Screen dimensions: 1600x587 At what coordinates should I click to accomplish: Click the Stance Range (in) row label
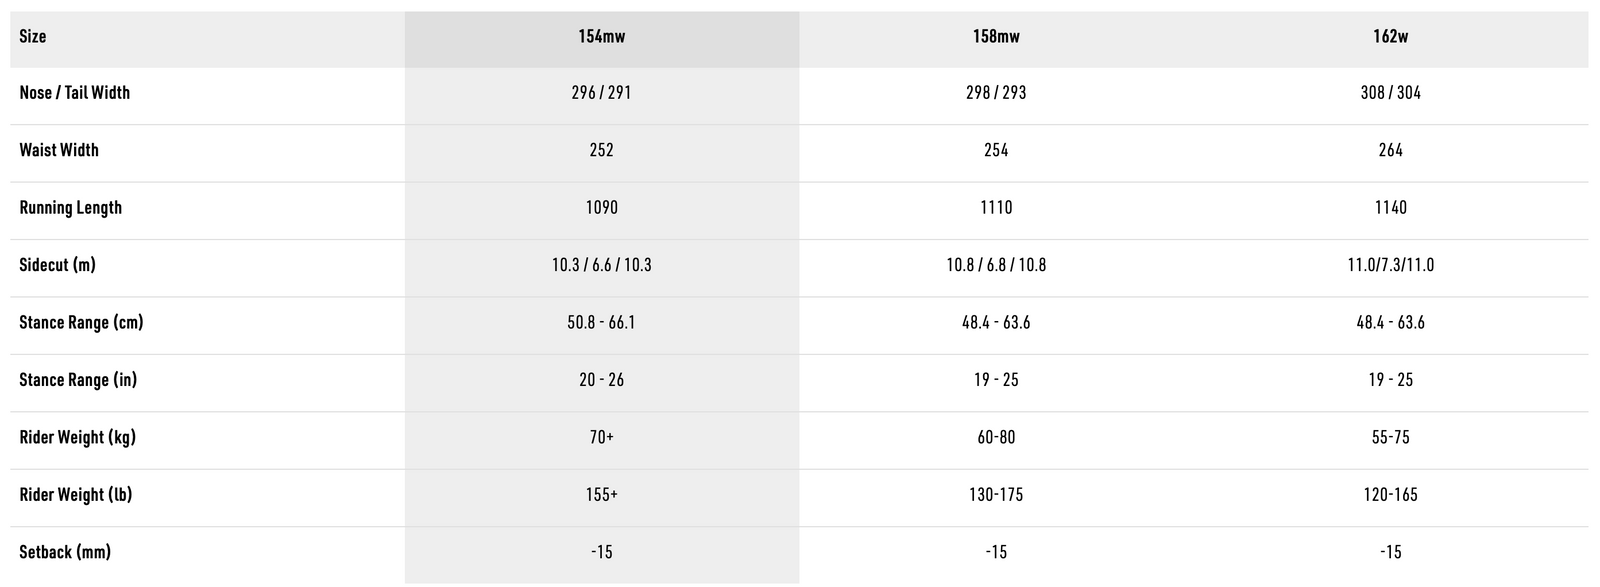(x=78, y=380)
